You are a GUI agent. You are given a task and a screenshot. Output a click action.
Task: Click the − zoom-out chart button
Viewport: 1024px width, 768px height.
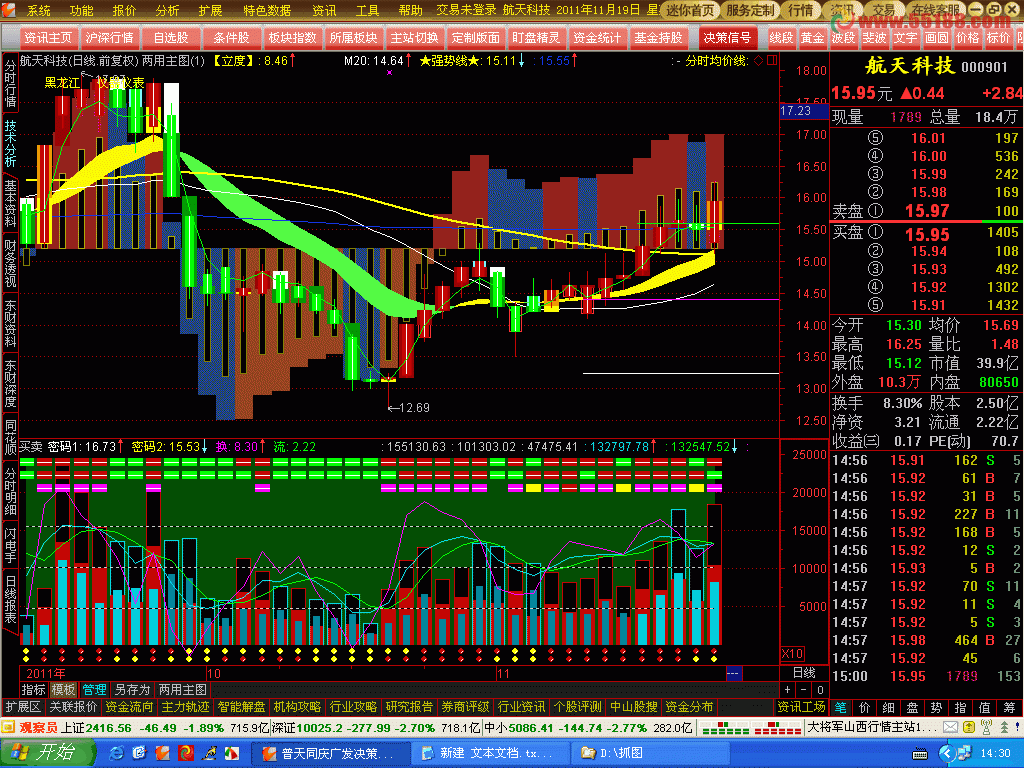804,690
